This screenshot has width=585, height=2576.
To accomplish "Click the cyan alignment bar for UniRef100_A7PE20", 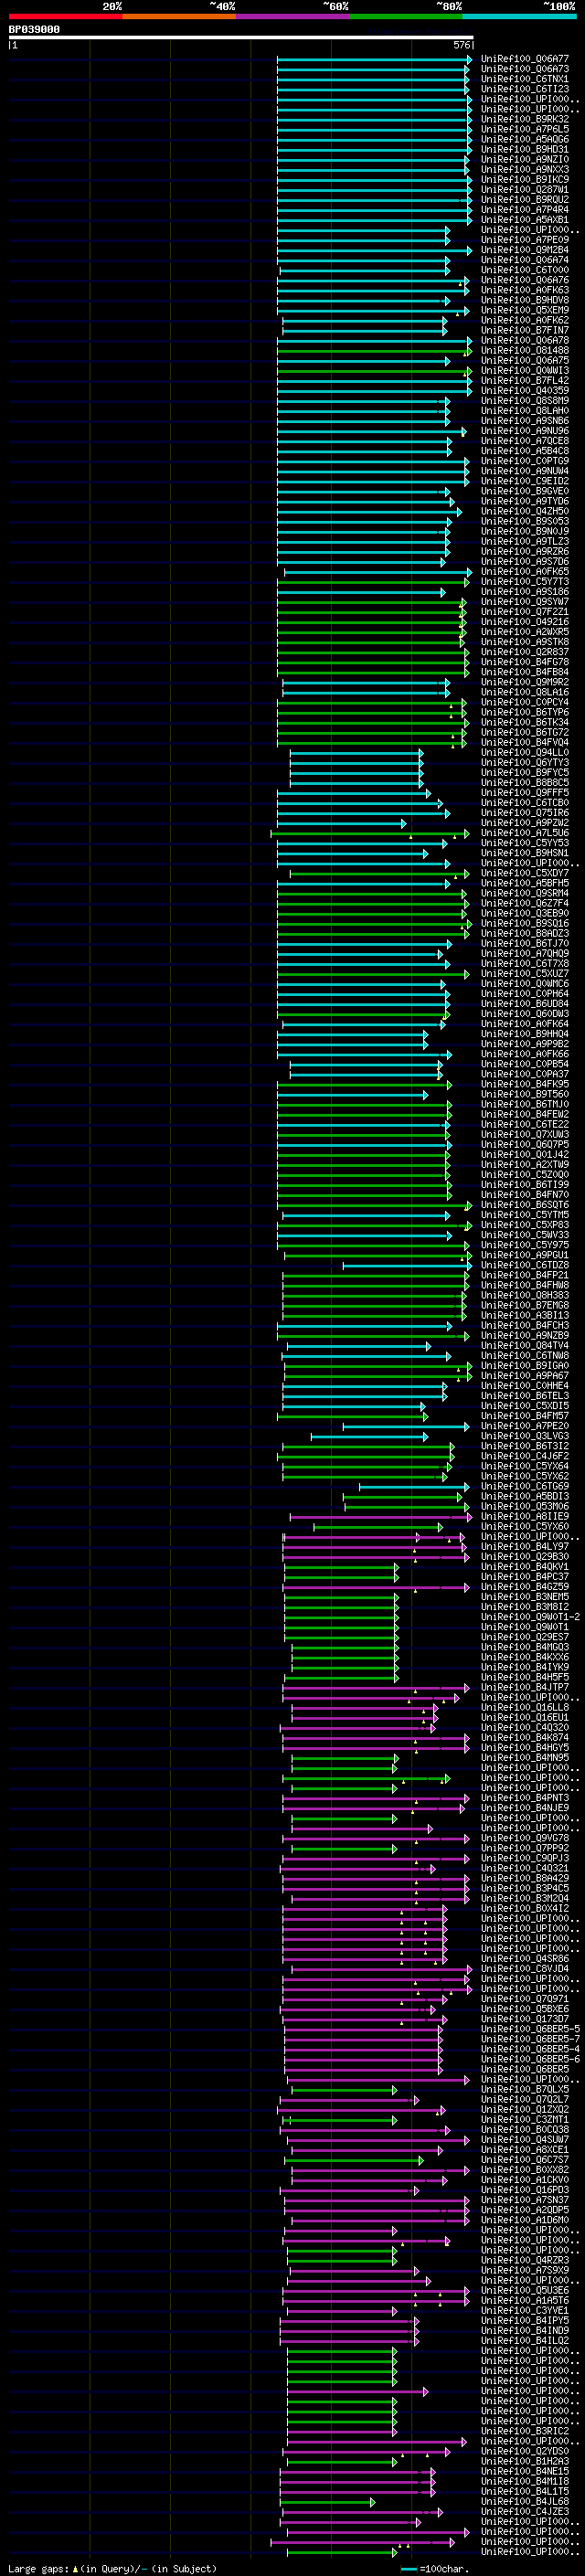I will 406,1427.
